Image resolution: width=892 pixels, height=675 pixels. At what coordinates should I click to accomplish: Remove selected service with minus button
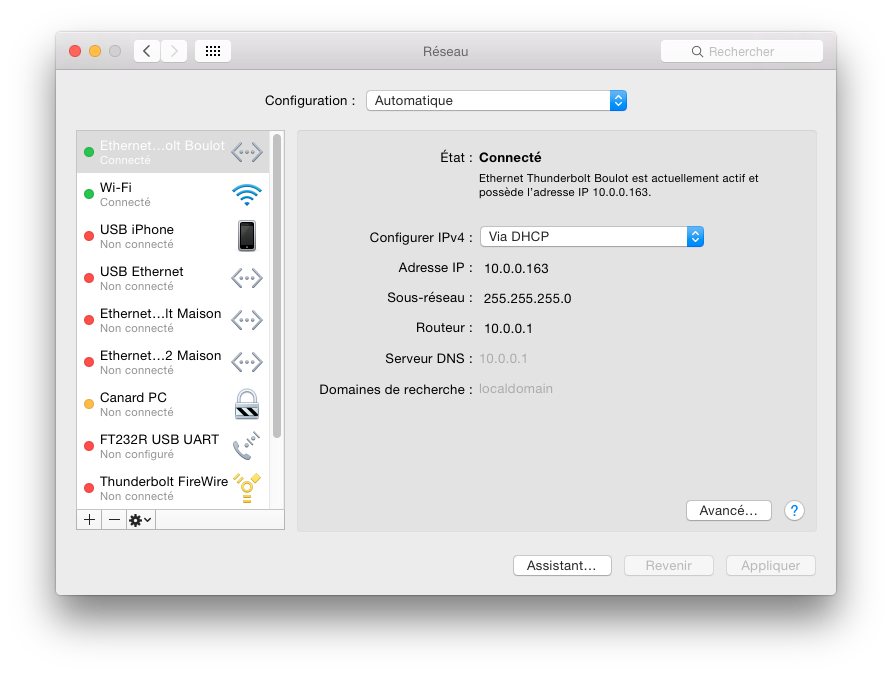[114, 520]
